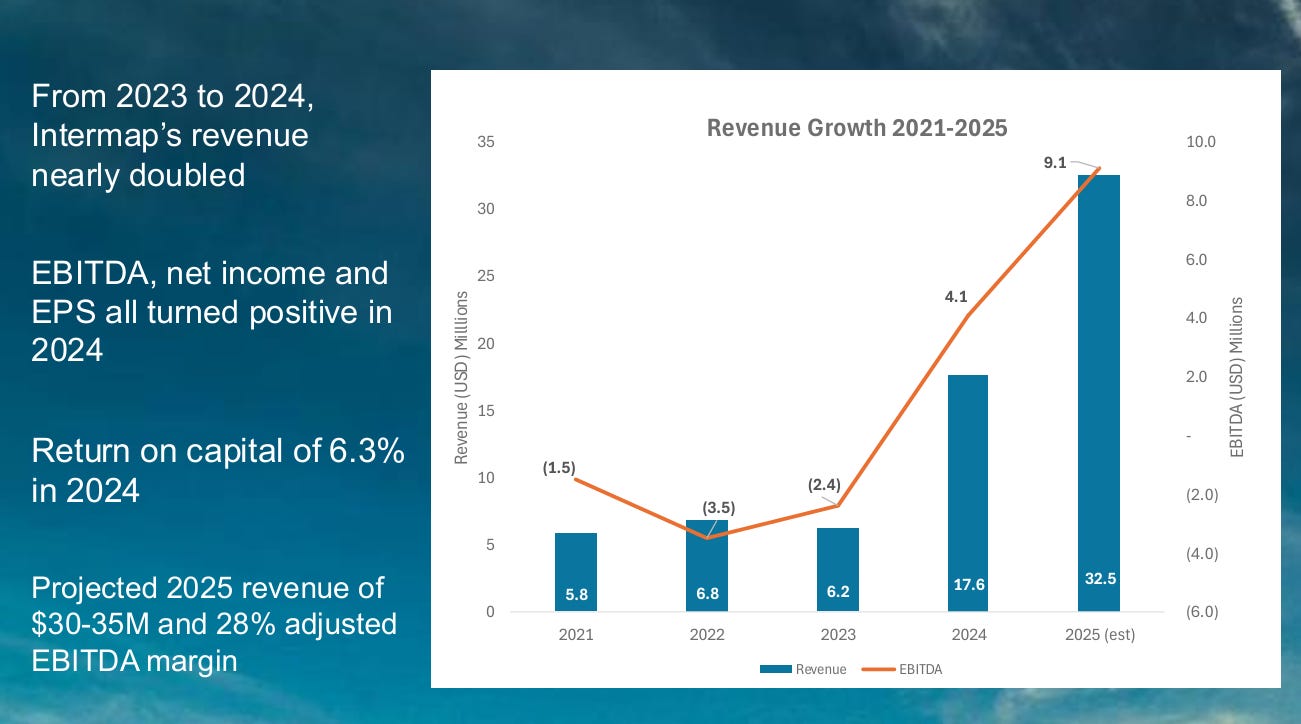Click the EBITDA data label 9.1
The image size is (1301, 724).
coord(1055,162)
